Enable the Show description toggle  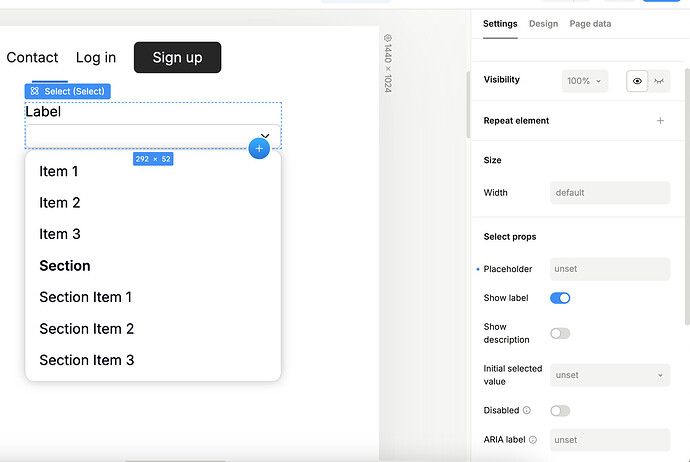click(560, 333)
